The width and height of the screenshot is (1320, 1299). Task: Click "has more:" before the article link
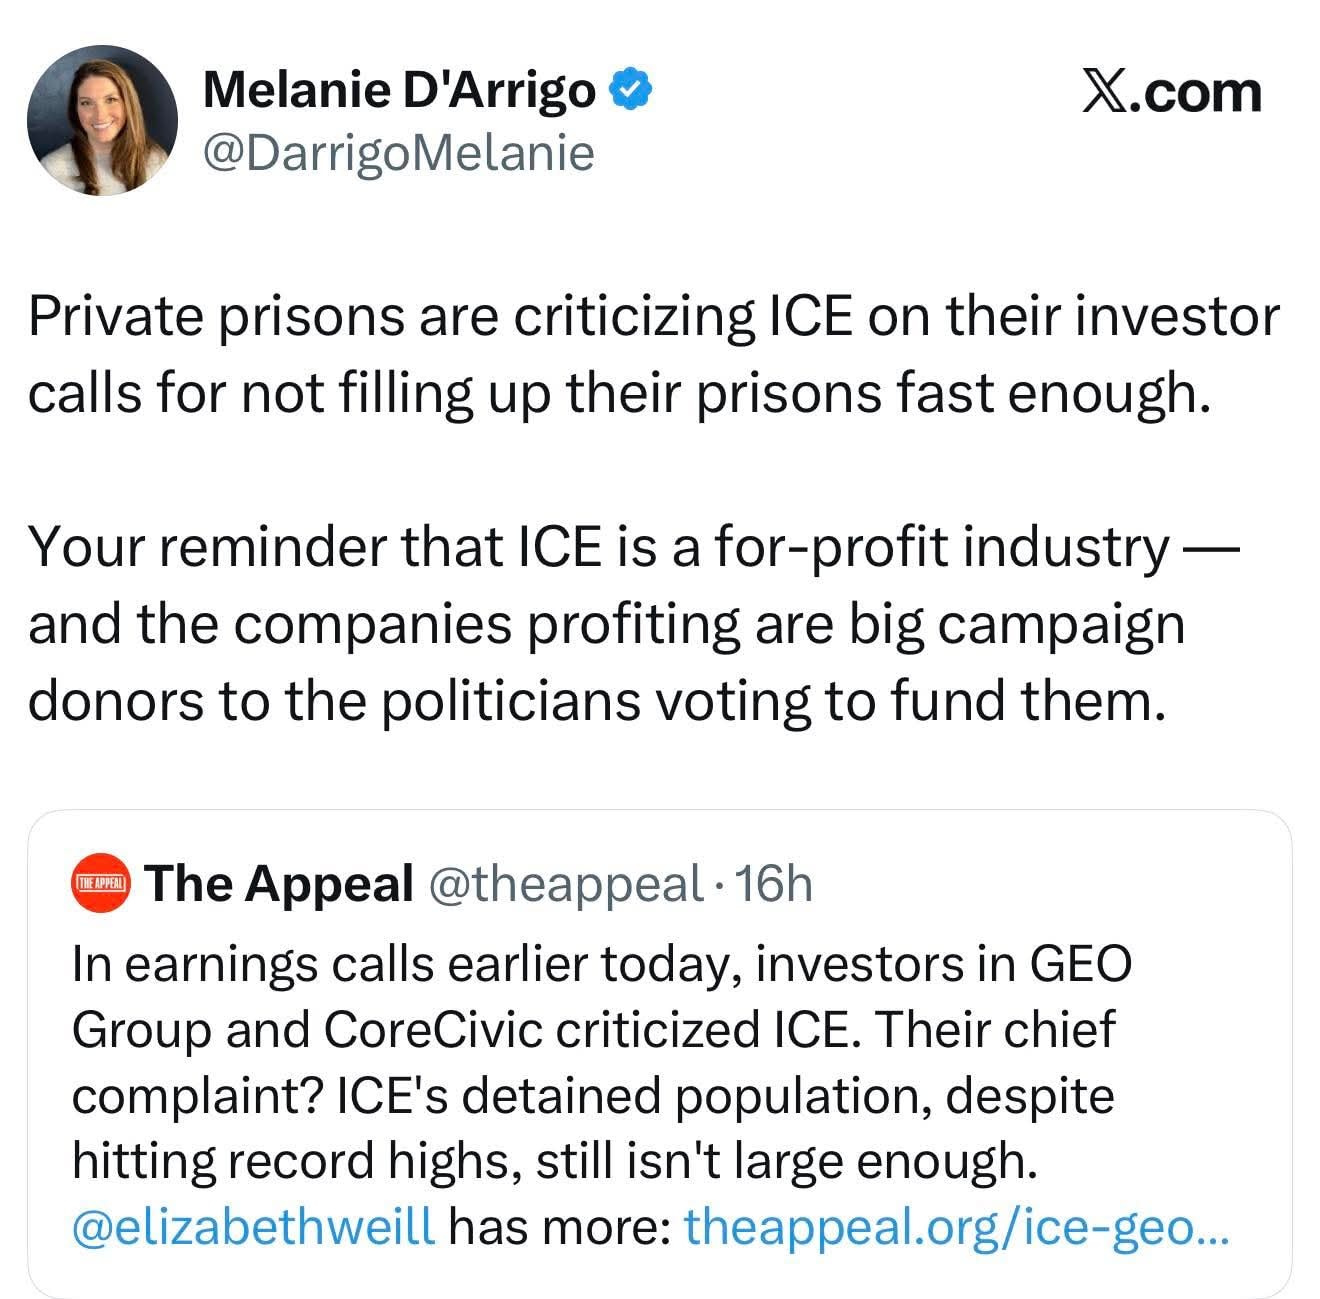(559, 1226)
